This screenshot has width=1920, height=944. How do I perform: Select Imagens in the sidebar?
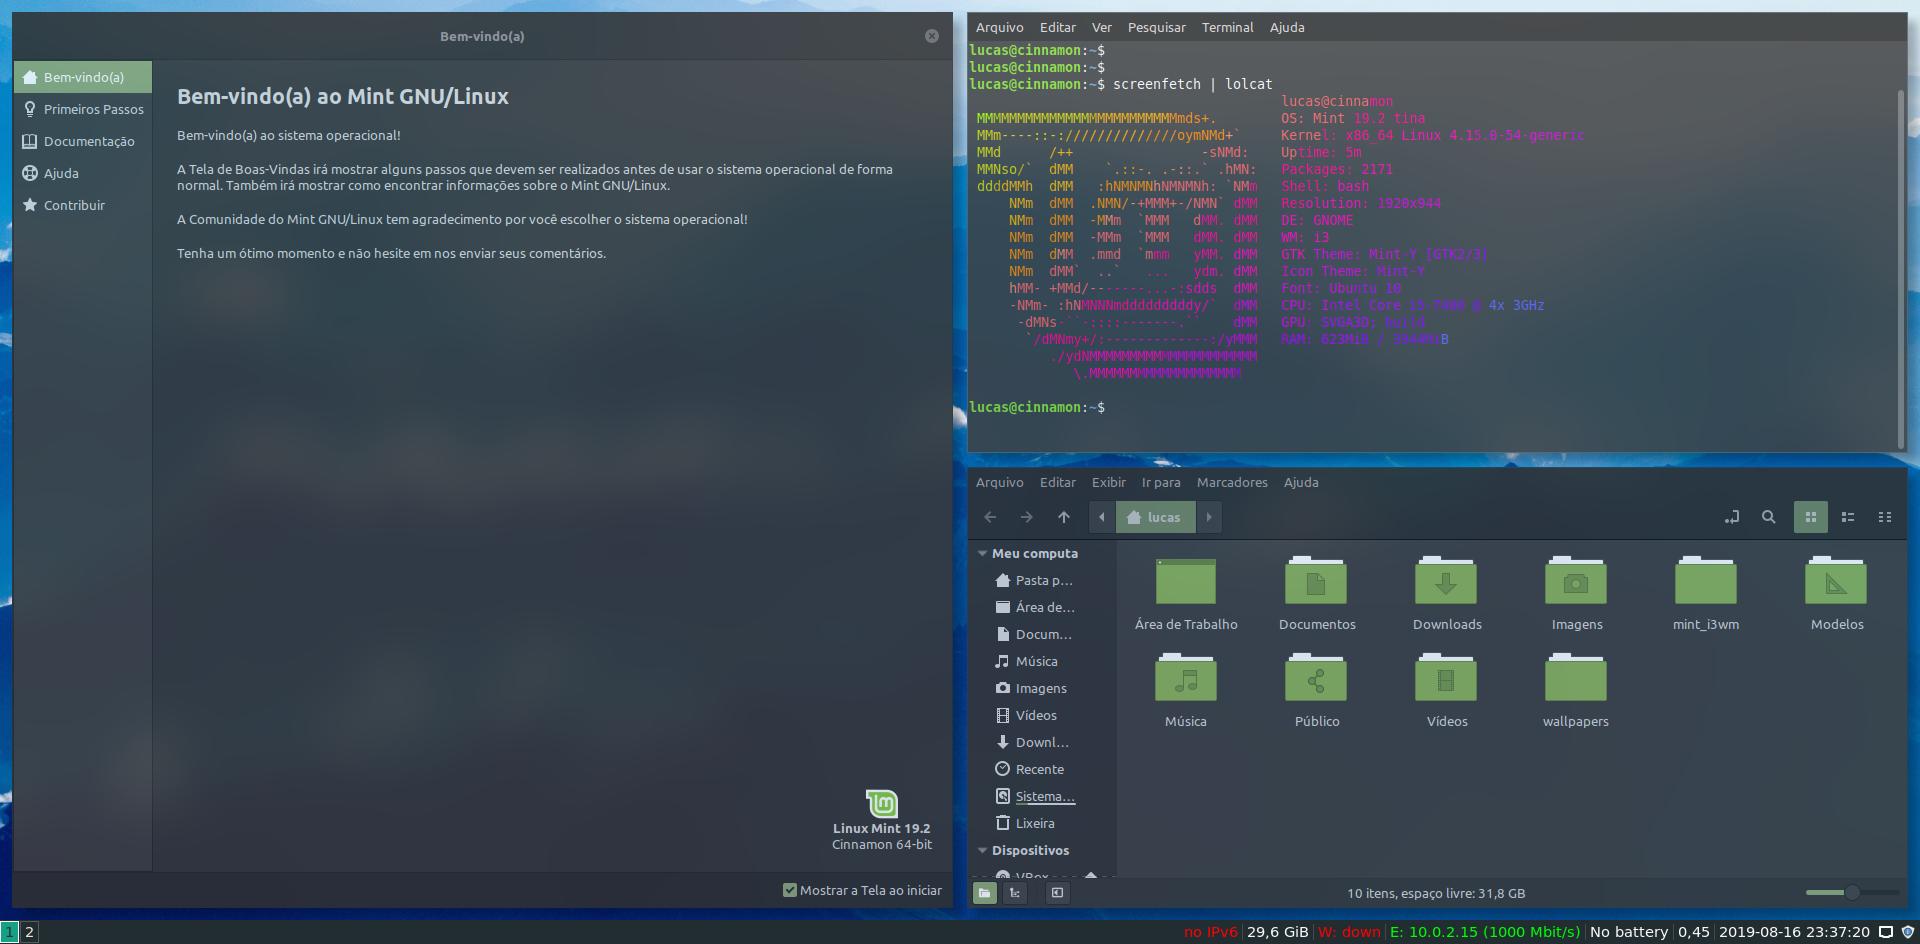click(1041, 688)
